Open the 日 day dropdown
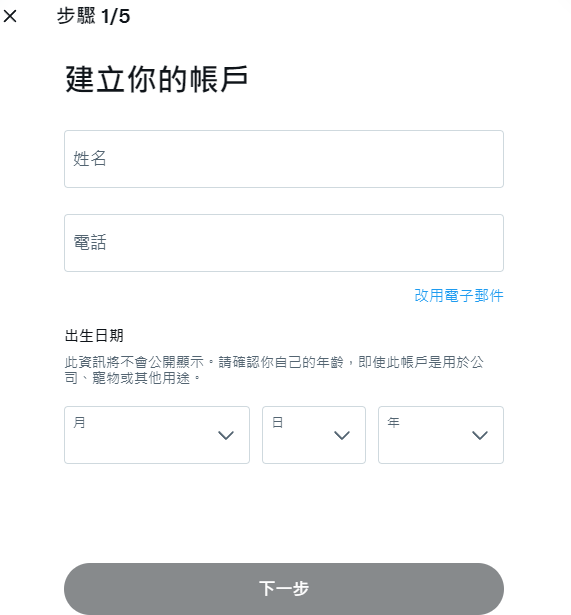Screen dimensions: 571x615 click(314, 435)
